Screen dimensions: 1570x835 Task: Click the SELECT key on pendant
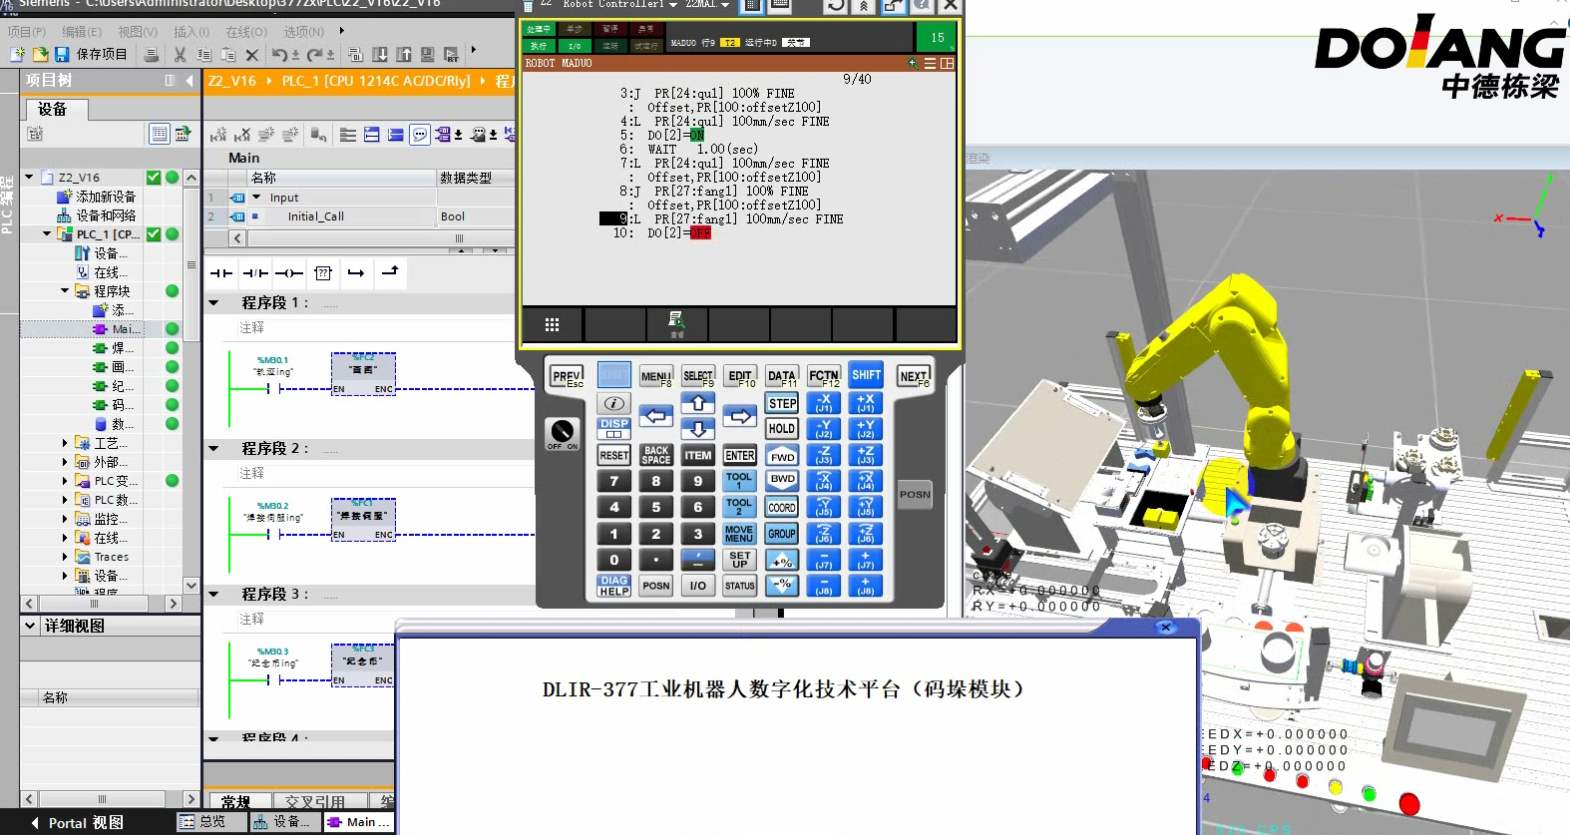click(x=698, y=376)
